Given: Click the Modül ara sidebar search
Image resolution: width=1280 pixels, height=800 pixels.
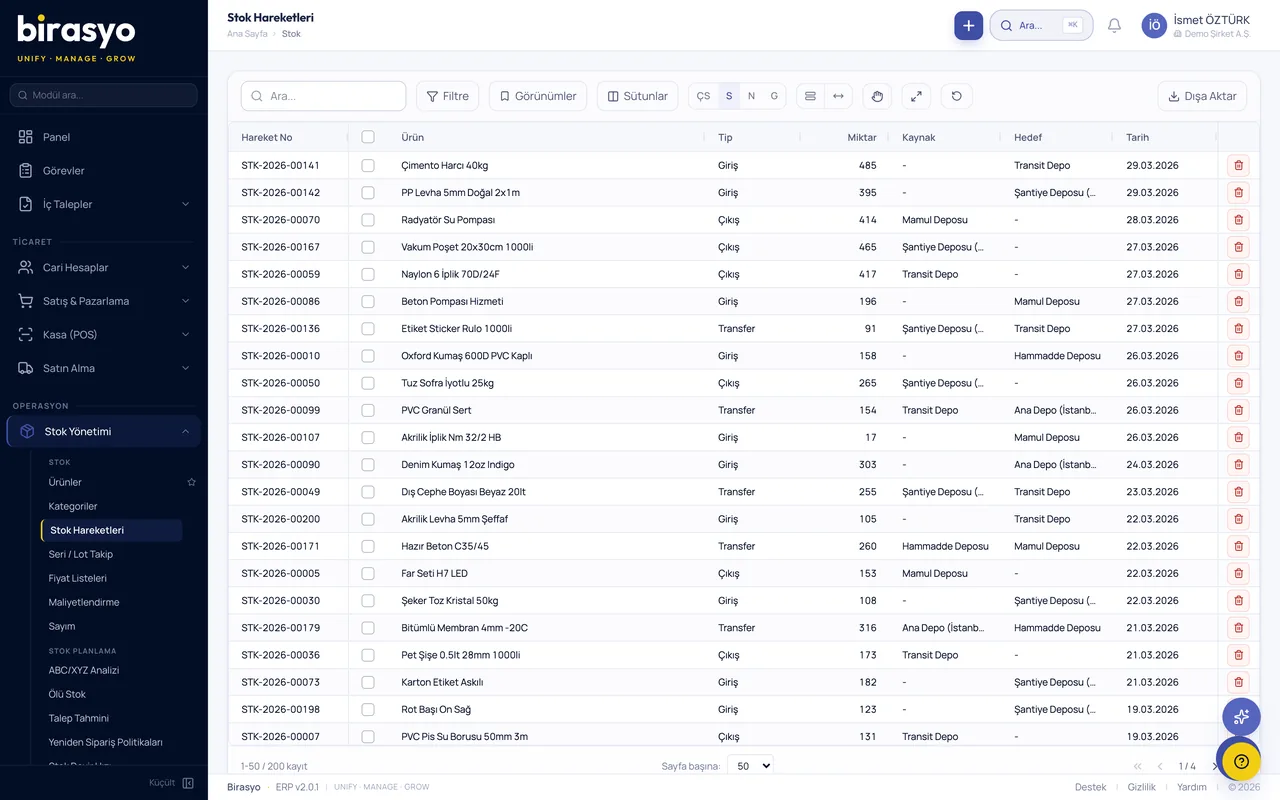Looking at the screenshot, I should coord(104,95).
